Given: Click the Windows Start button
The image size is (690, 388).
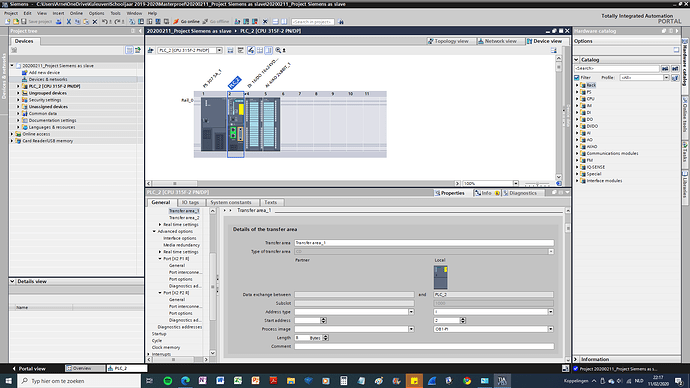Looking at the screenshot, I should pyautogui.click(x=8, y=381).
